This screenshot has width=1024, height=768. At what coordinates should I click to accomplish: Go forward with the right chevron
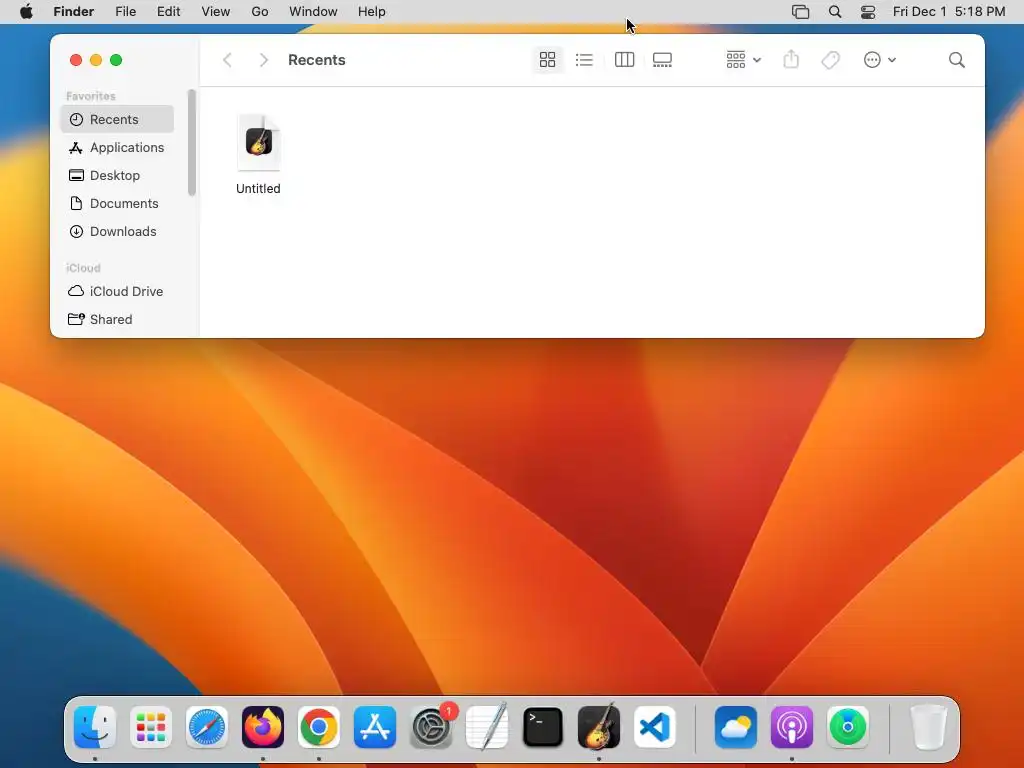tap(263, 60)
